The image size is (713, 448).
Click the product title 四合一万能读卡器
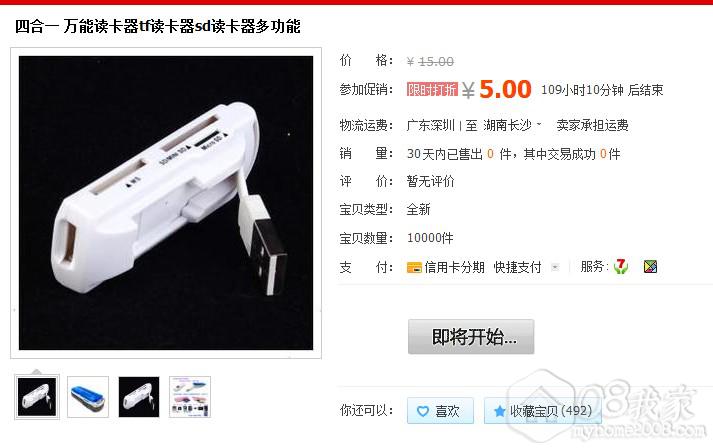[158, 26]
